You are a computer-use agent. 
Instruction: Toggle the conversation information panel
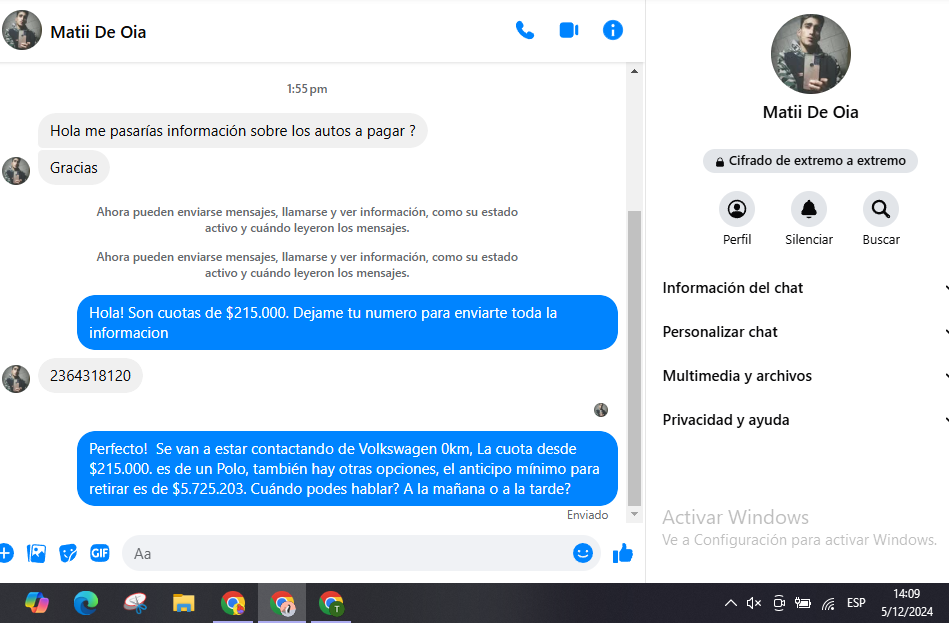tap(613, 30)
